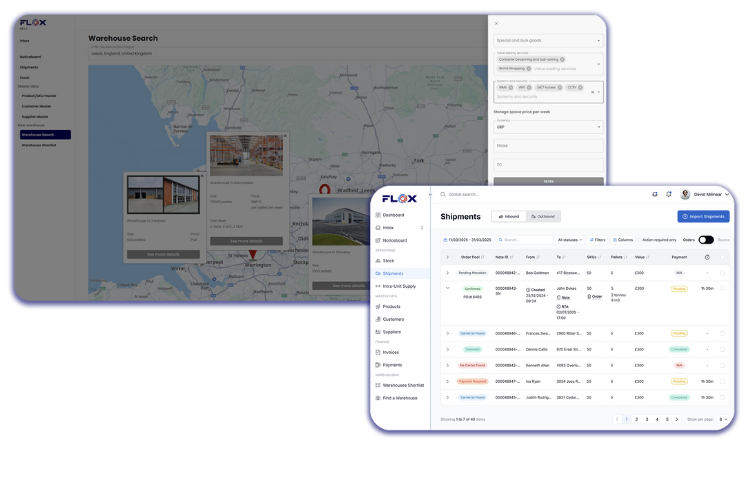Image resolution: width=750 pixels, height=500 pixels.
Task: Open the Show per page dropdown
Action: [x=723, y=419]
